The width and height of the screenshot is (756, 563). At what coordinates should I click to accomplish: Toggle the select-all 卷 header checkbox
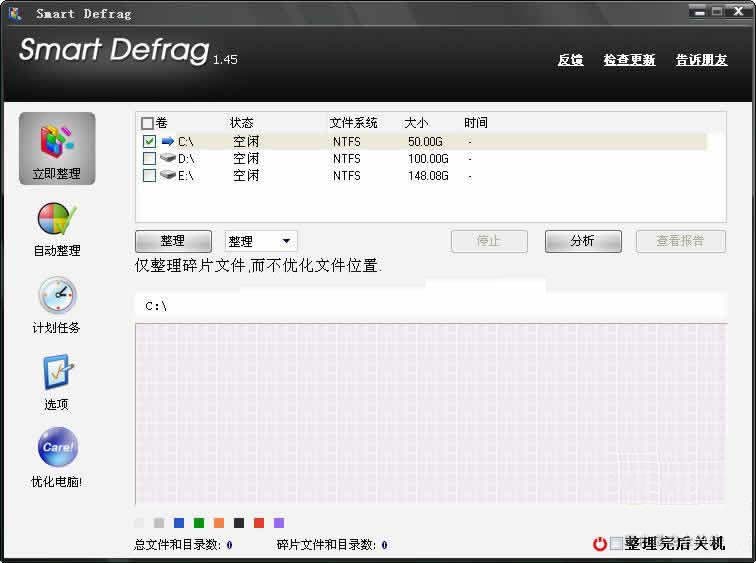(x=147, y=124)
